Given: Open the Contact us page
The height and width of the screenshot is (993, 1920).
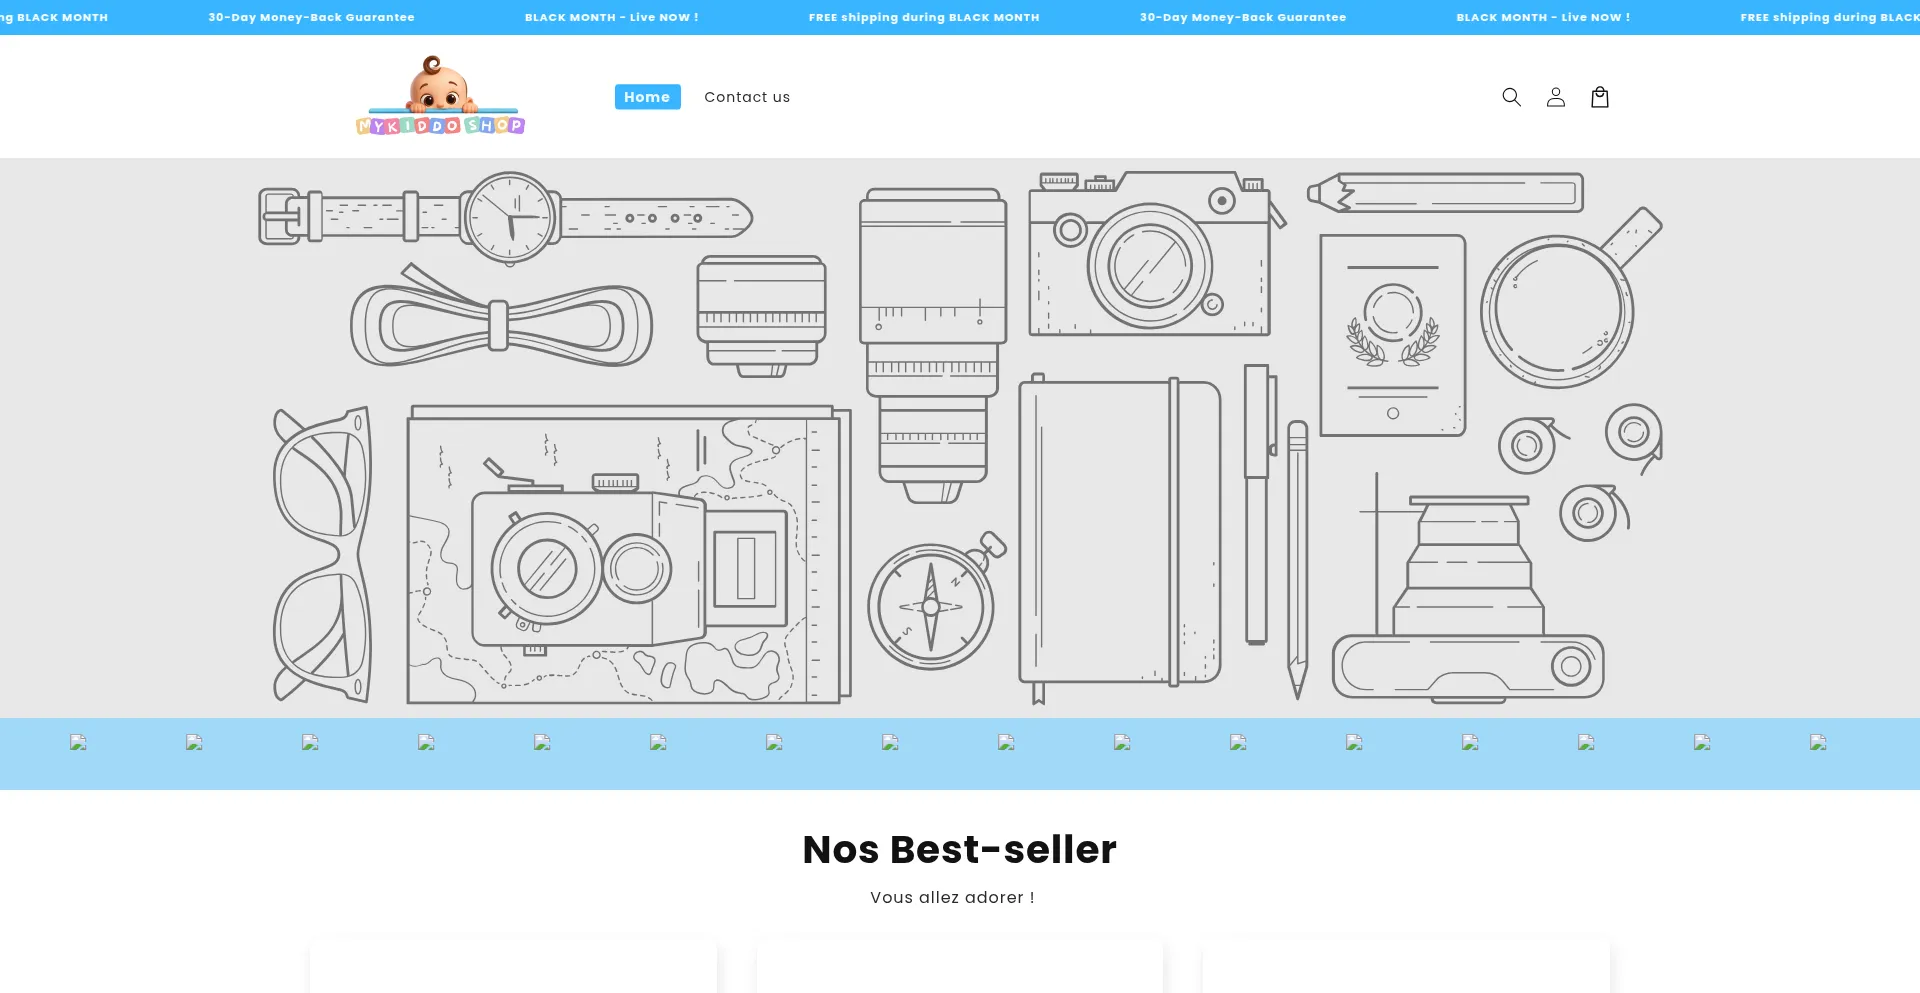Looking at the screenshot, I should pos(746,97).
